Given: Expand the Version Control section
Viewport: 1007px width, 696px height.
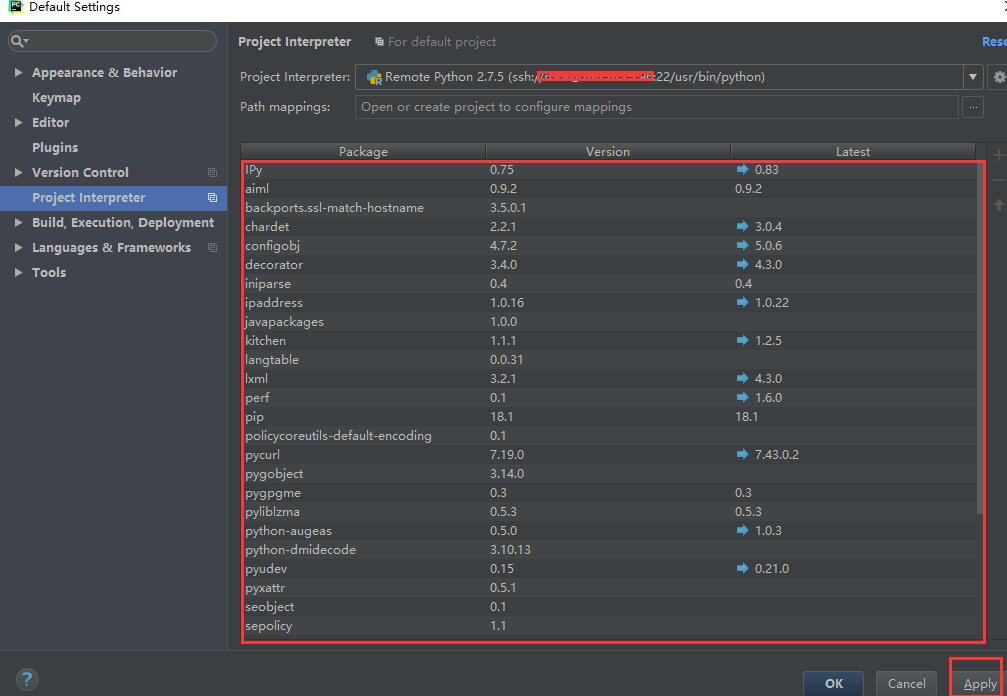Looking at the screenshot, I should [x=18, y=173].
